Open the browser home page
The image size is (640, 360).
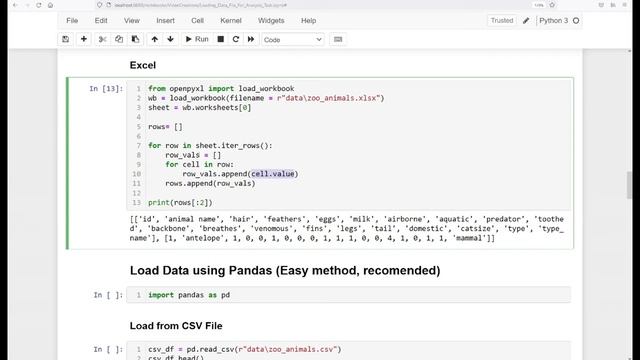tap(51, 5)
